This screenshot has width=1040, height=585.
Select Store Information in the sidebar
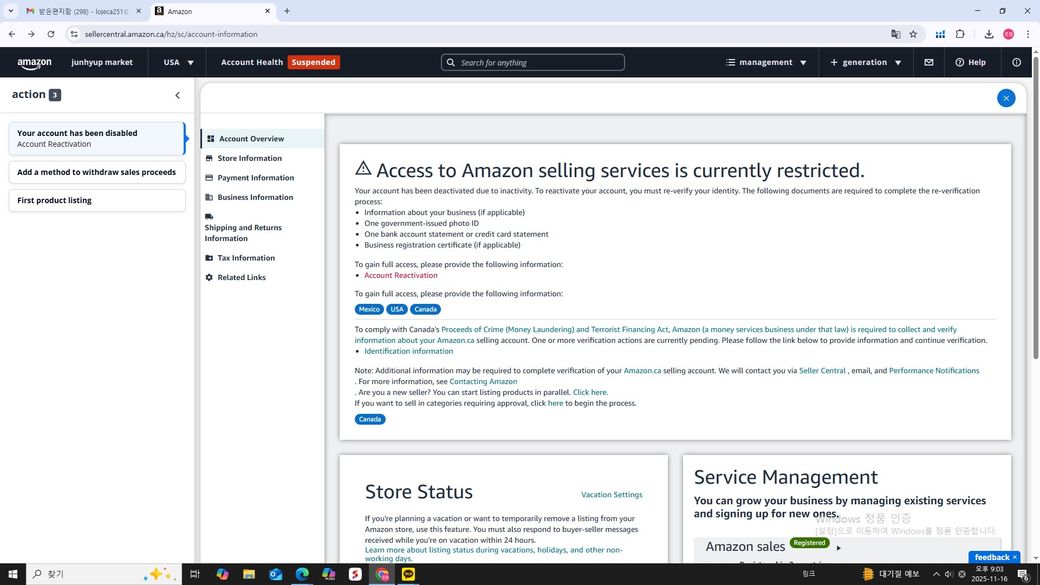(x=249, y=158)
